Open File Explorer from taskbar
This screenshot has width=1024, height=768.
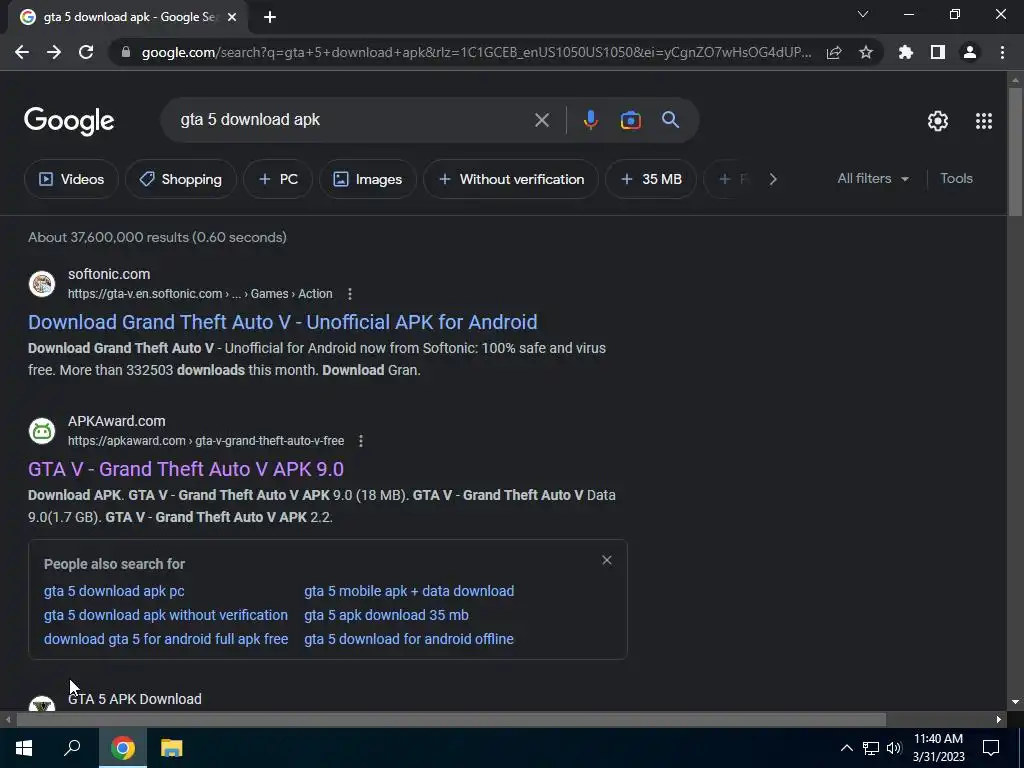(x=172, y=748)
